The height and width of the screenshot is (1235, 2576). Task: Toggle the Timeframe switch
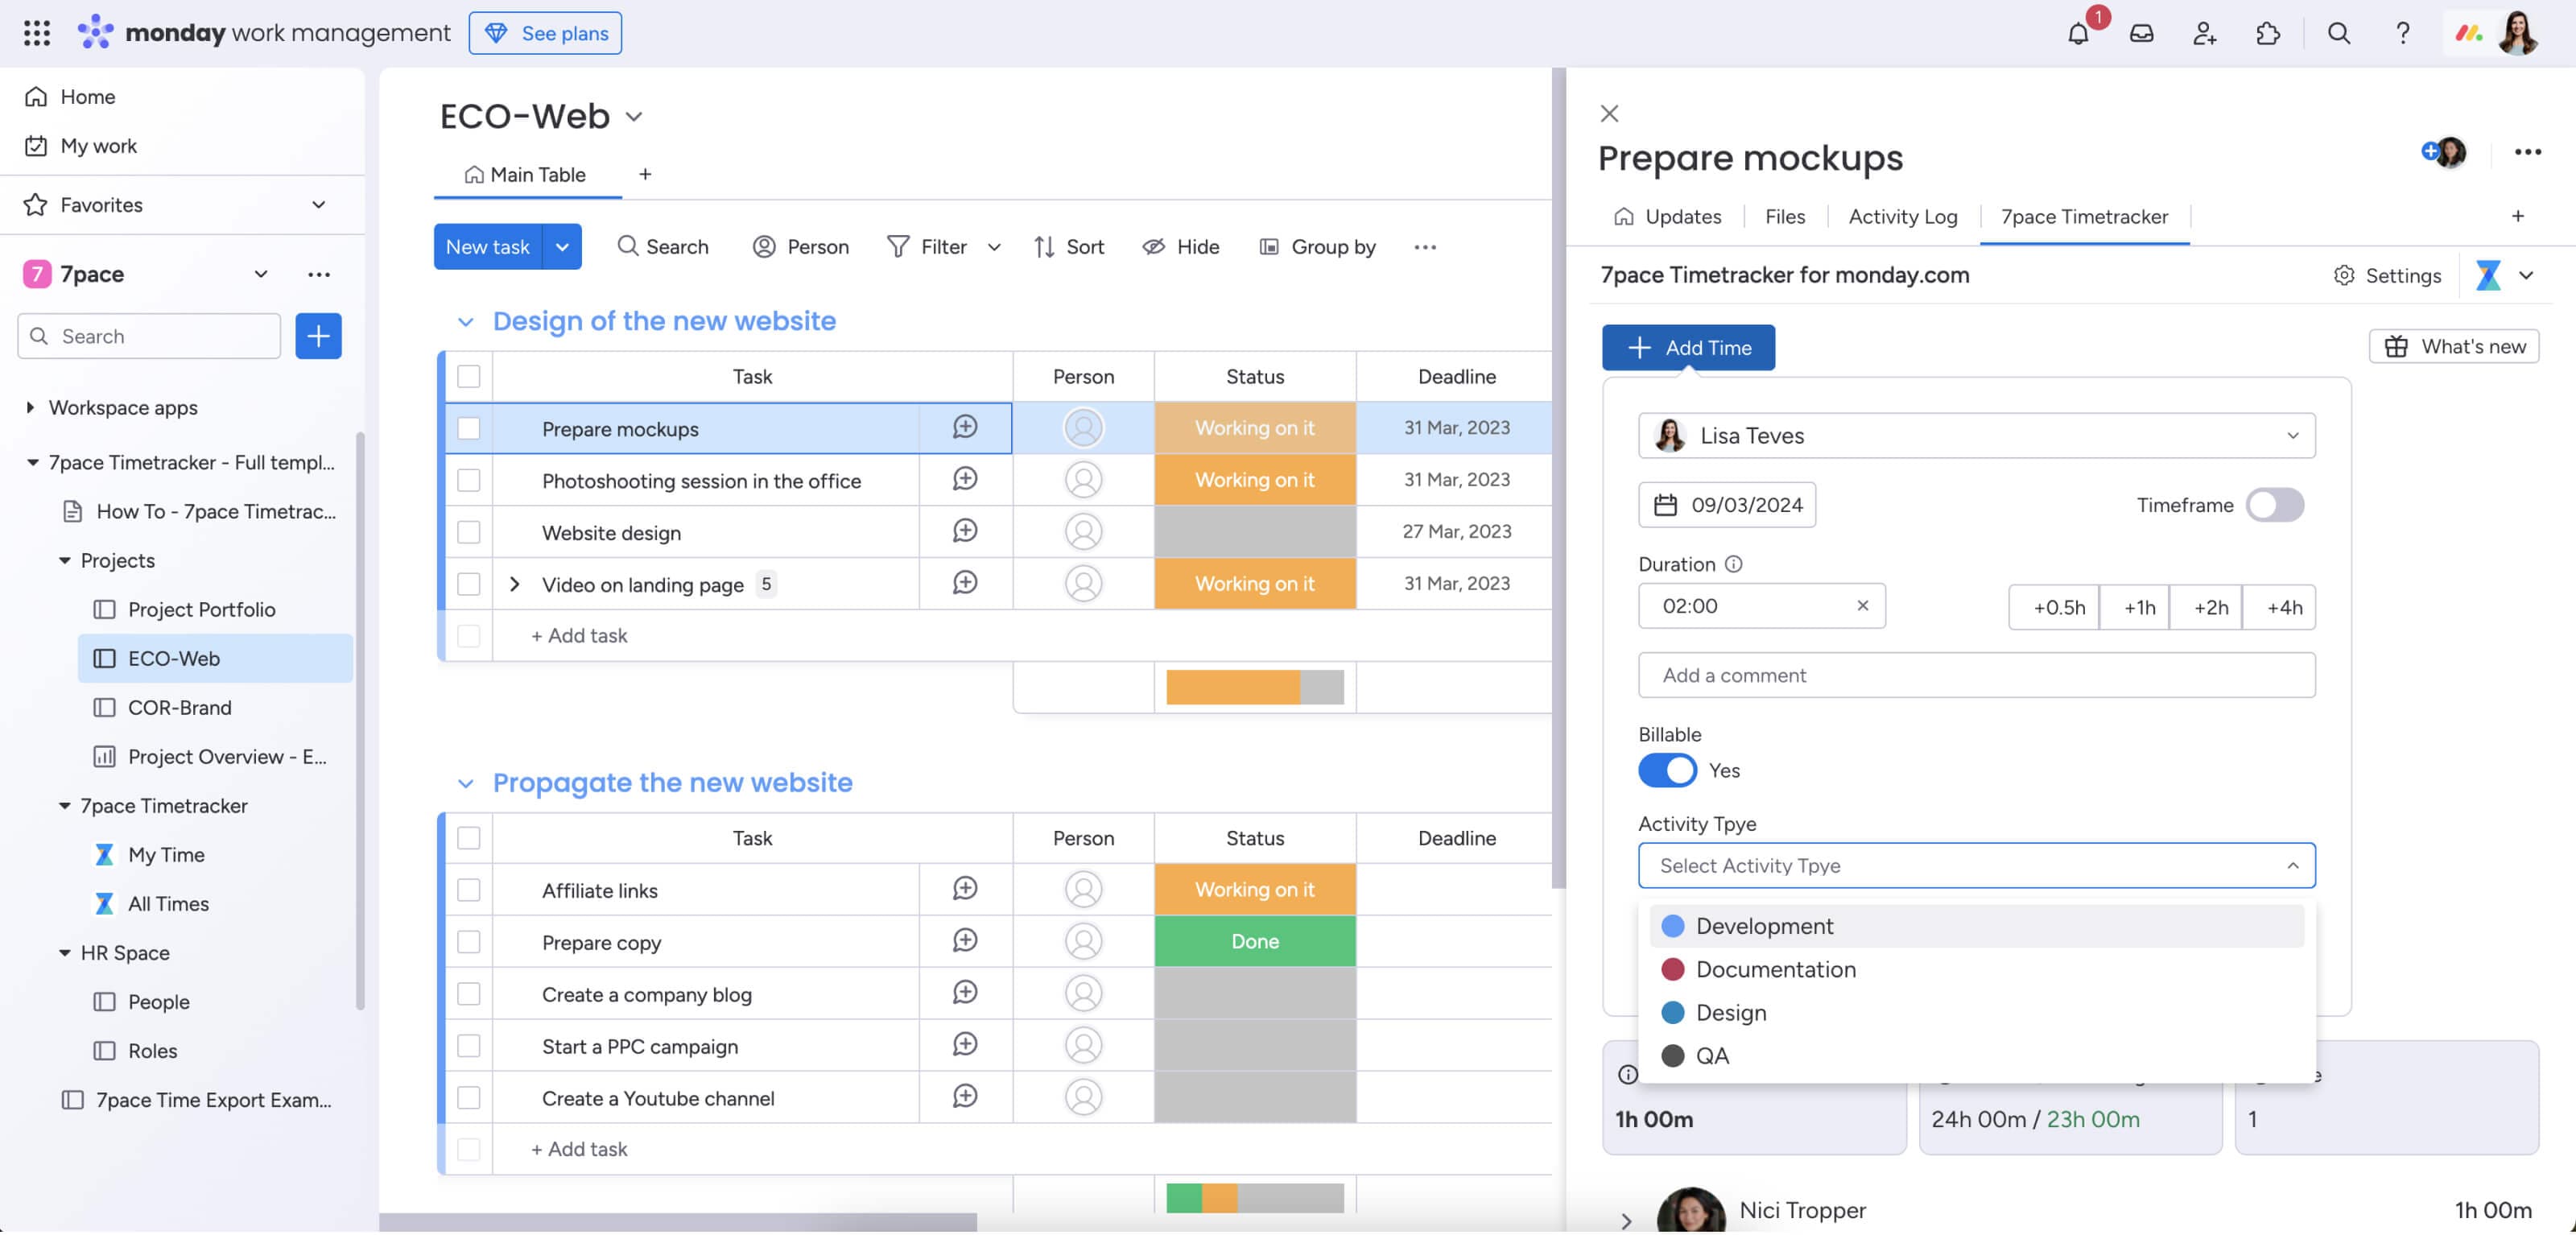pyautogui.click(x=2274, y=505)
